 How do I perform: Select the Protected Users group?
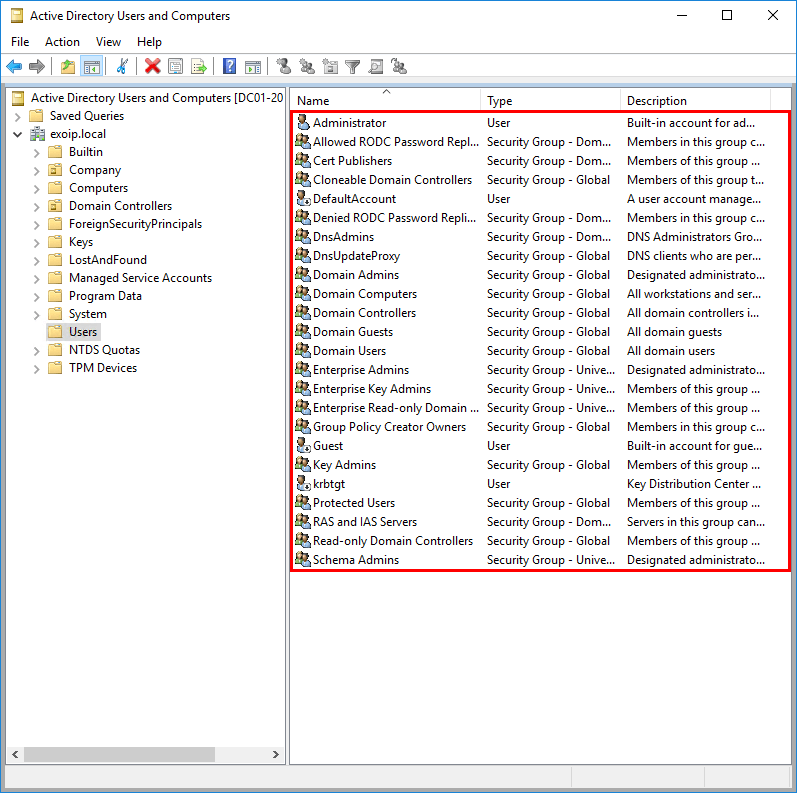coord(354,503)
